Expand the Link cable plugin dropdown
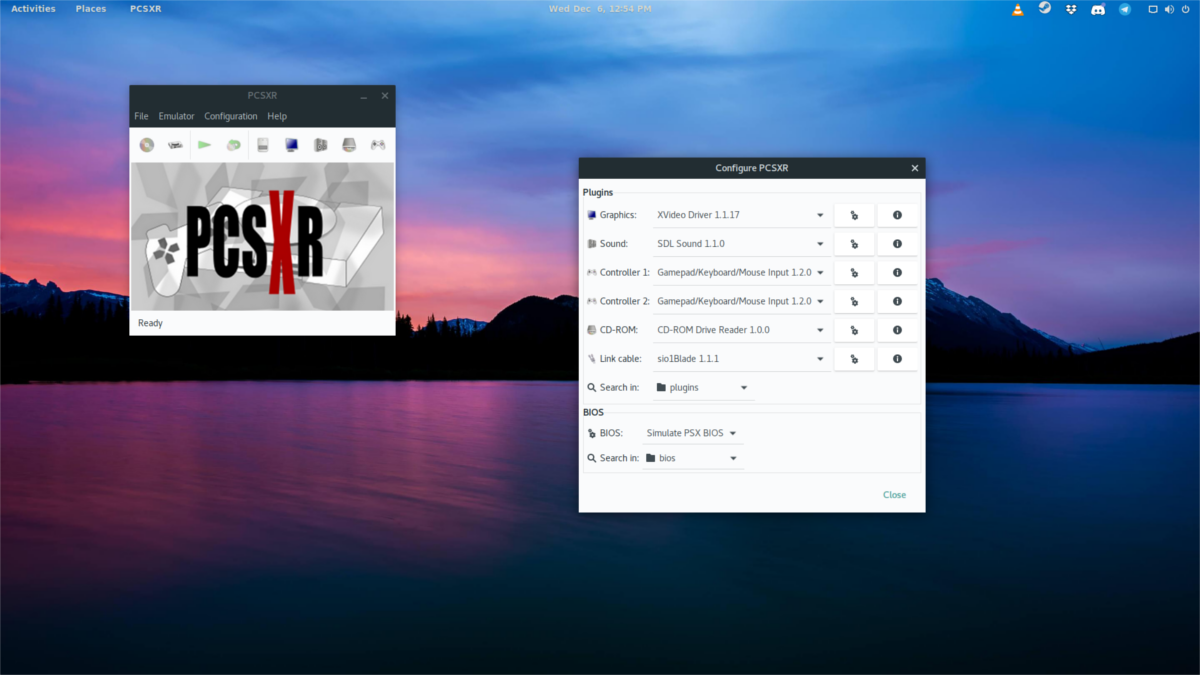The width and height of the screenshot is (1200, 675). coord(741,358)
